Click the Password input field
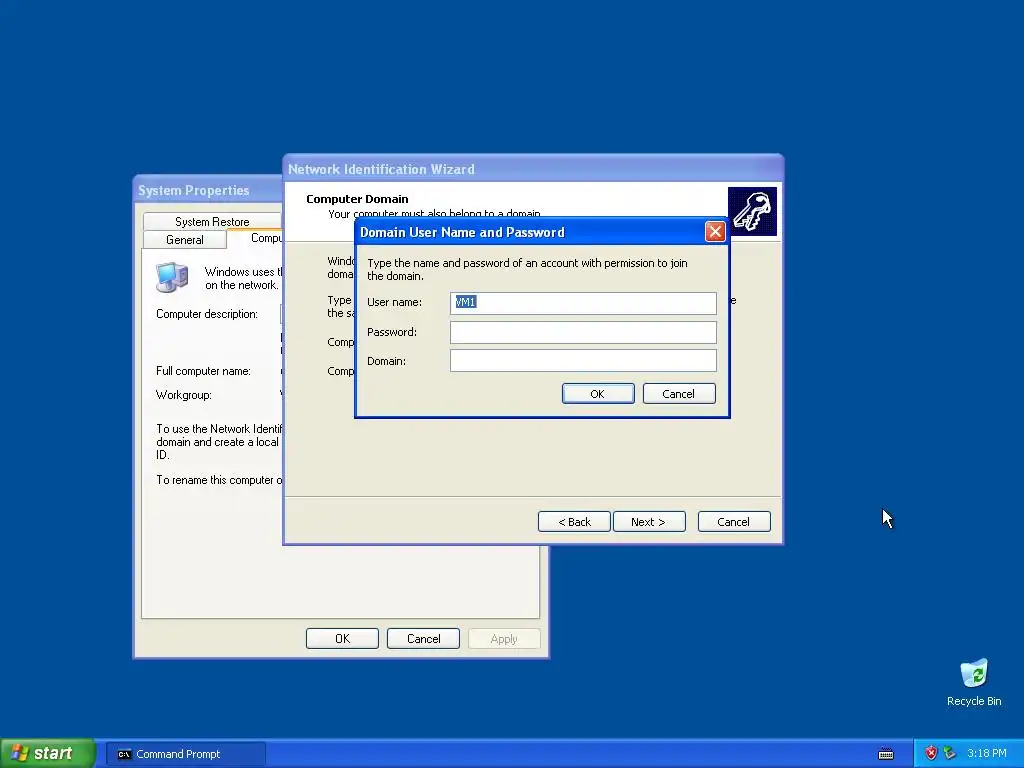The height and width of the screenshot is (768, 1024). (583, 332)
